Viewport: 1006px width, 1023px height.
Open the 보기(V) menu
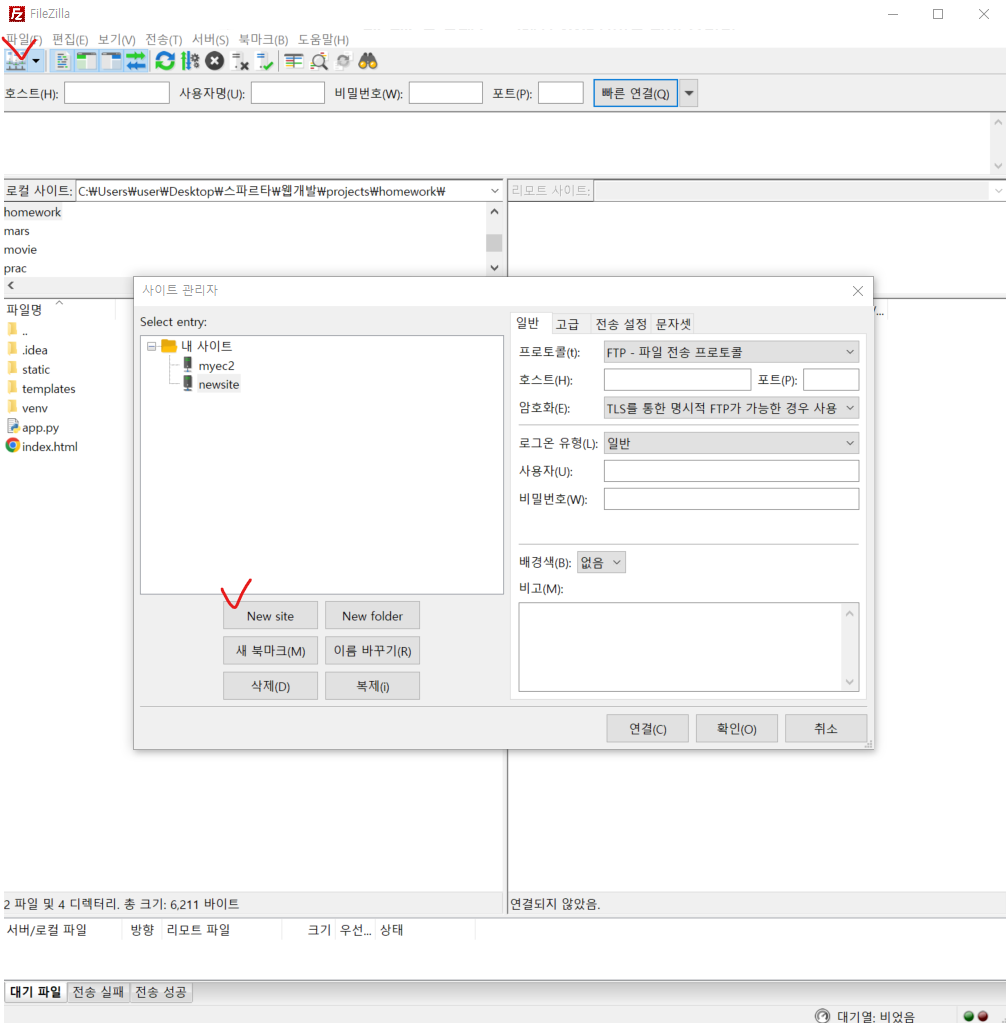pyautogui.click(x=117, y=40)
